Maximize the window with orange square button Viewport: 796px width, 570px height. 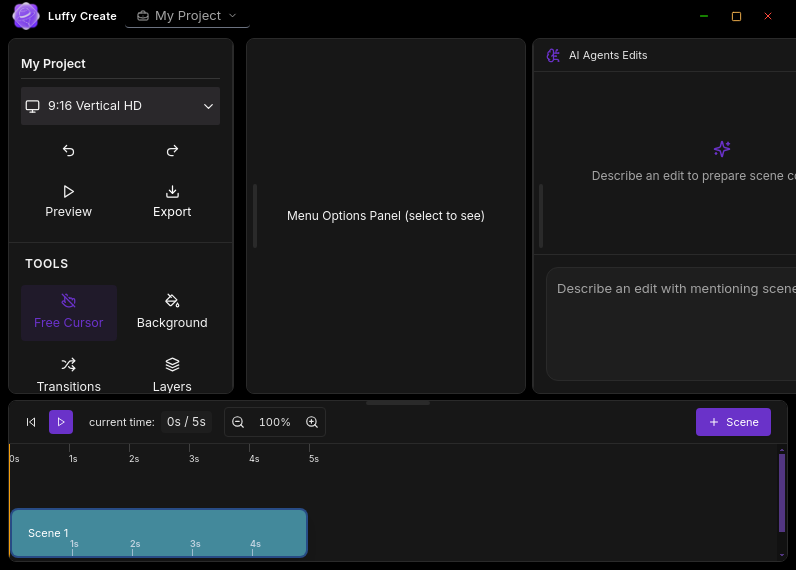coord(736,16)
